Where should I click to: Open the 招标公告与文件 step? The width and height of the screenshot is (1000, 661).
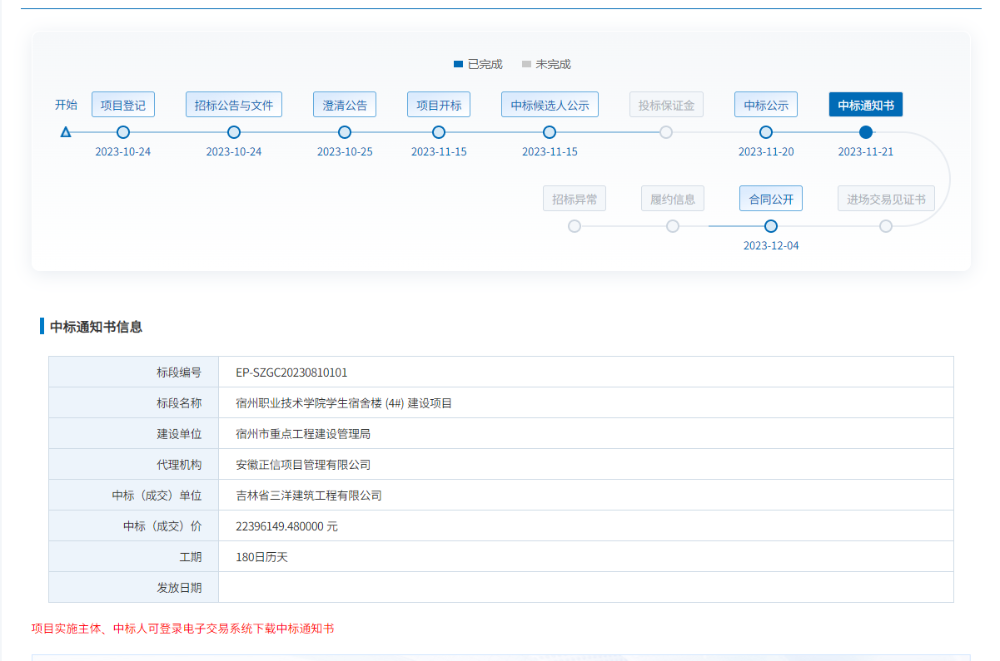pos(234,105)
